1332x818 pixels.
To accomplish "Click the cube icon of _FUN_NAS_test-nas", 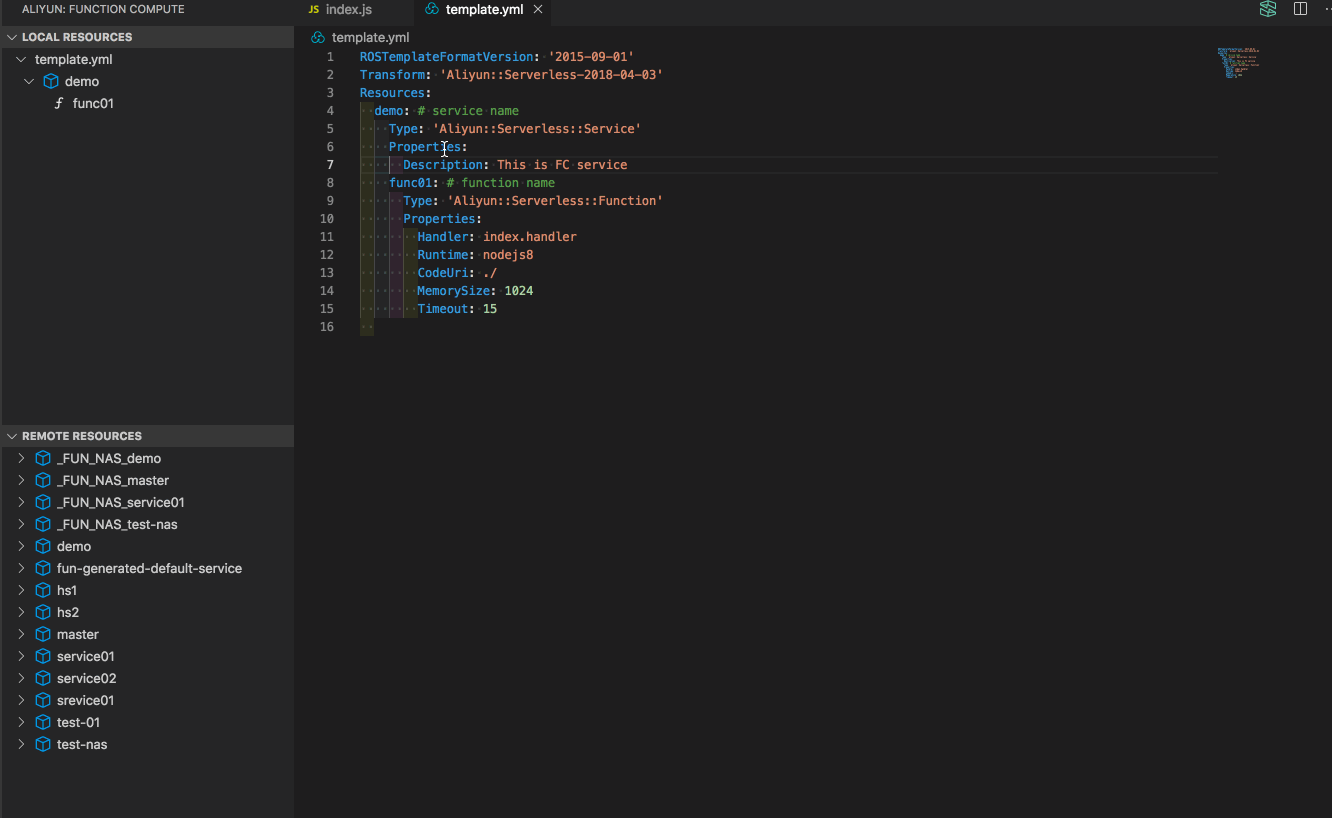I will point(43,524).
